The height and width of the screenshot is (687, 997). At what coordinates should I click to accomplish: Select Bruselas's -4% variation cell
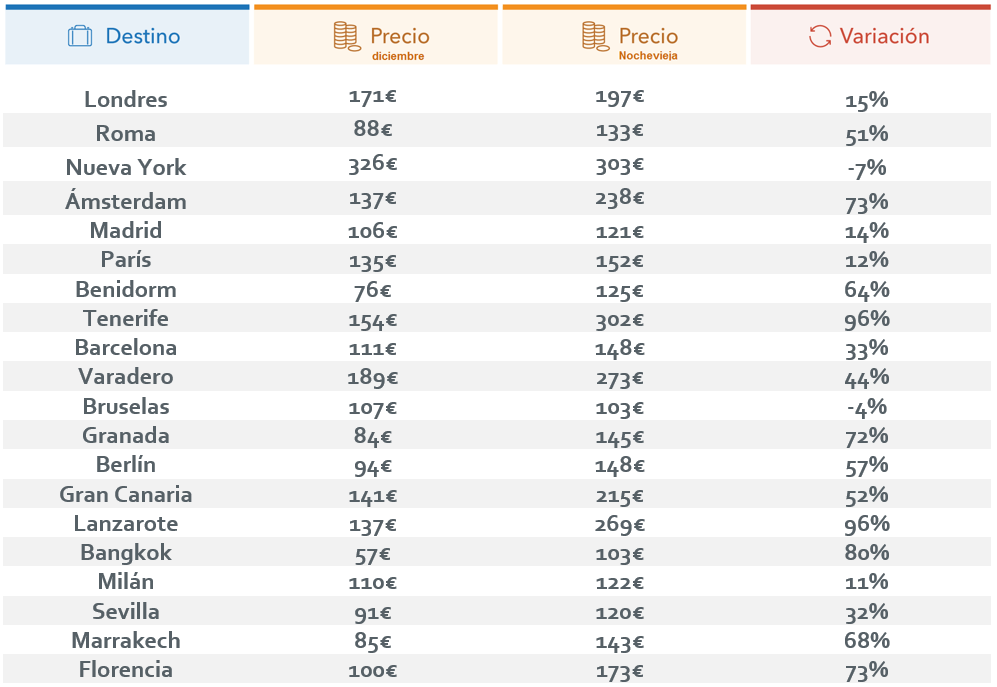click(867, 407)
